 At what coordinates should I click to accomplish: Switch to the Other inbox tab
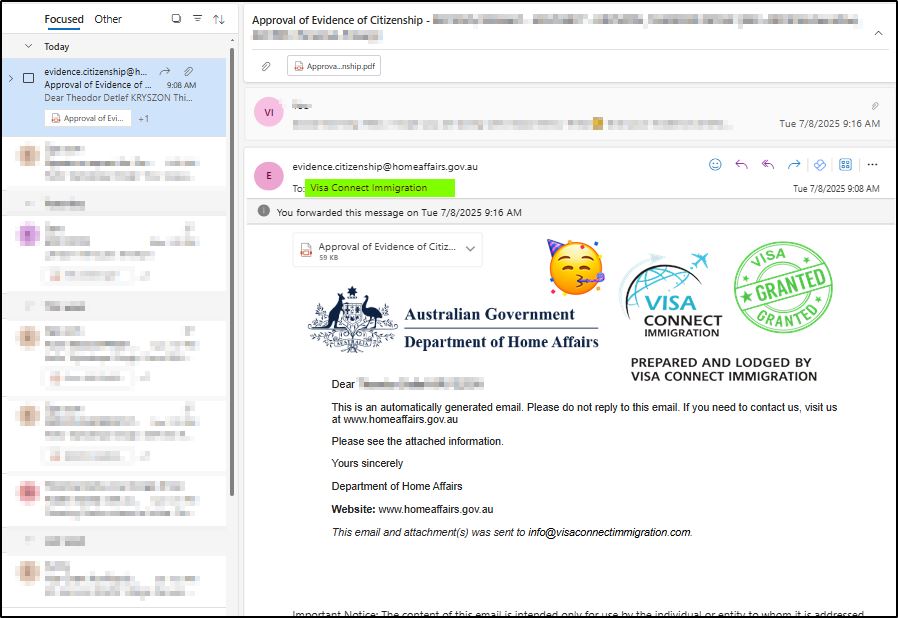tap(108, 19)
